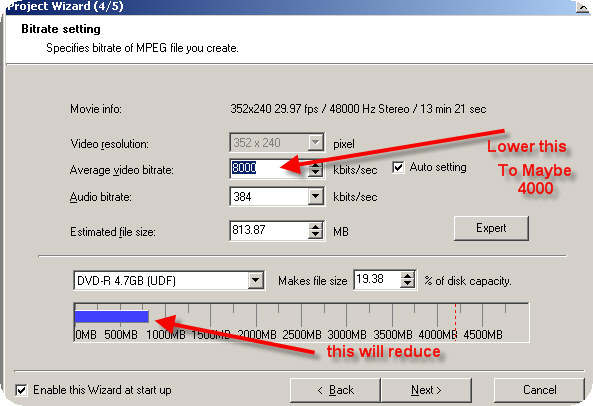Expand the DVD-R 4.7GB (UDF) media dropdown
This screenshot has height=406, width=593.
click(256, 280)
